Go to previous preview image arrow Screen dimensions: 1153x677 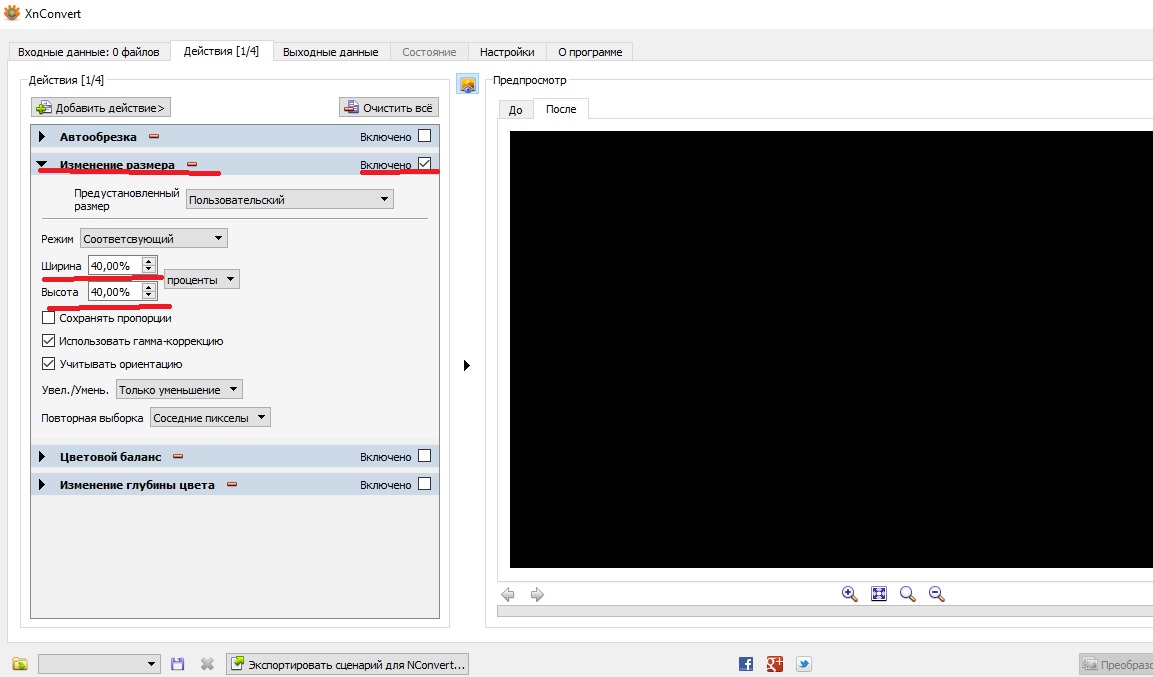pos(507,594)
